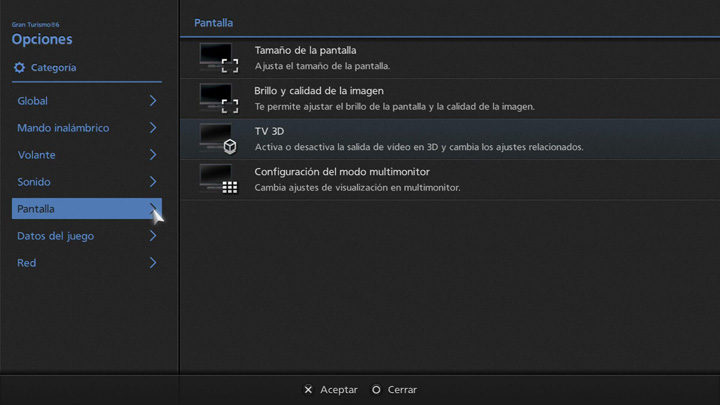720x405 pixels.
Task: Click the brightness and image quality icon
Action: [x=219, y=98]
